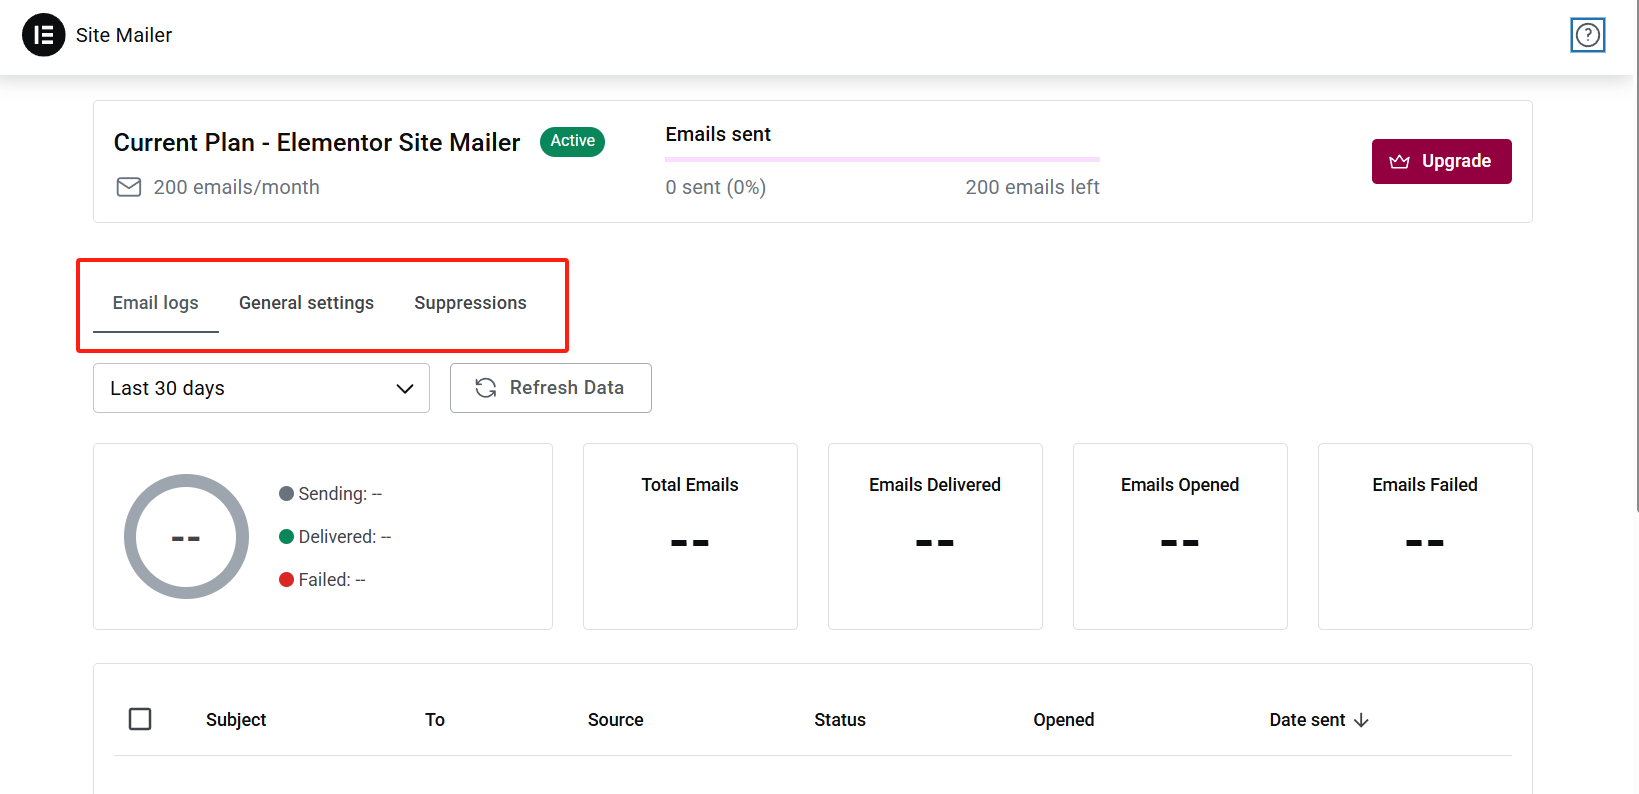Switch to the General settings tab

pos(306,303)
